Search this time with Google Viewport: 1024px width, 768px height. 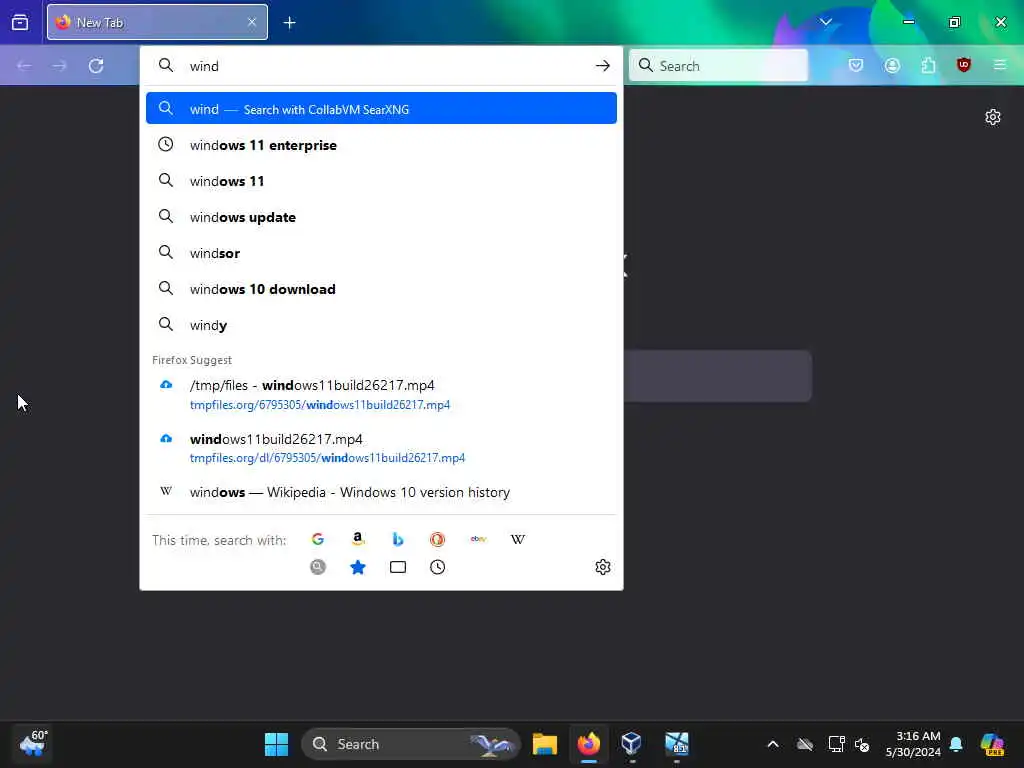coord(318,539)
